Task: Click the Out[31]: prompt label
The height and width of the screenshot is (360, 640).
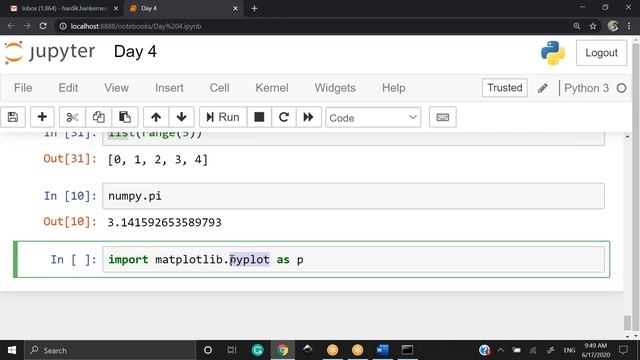Action: [70, 158]
